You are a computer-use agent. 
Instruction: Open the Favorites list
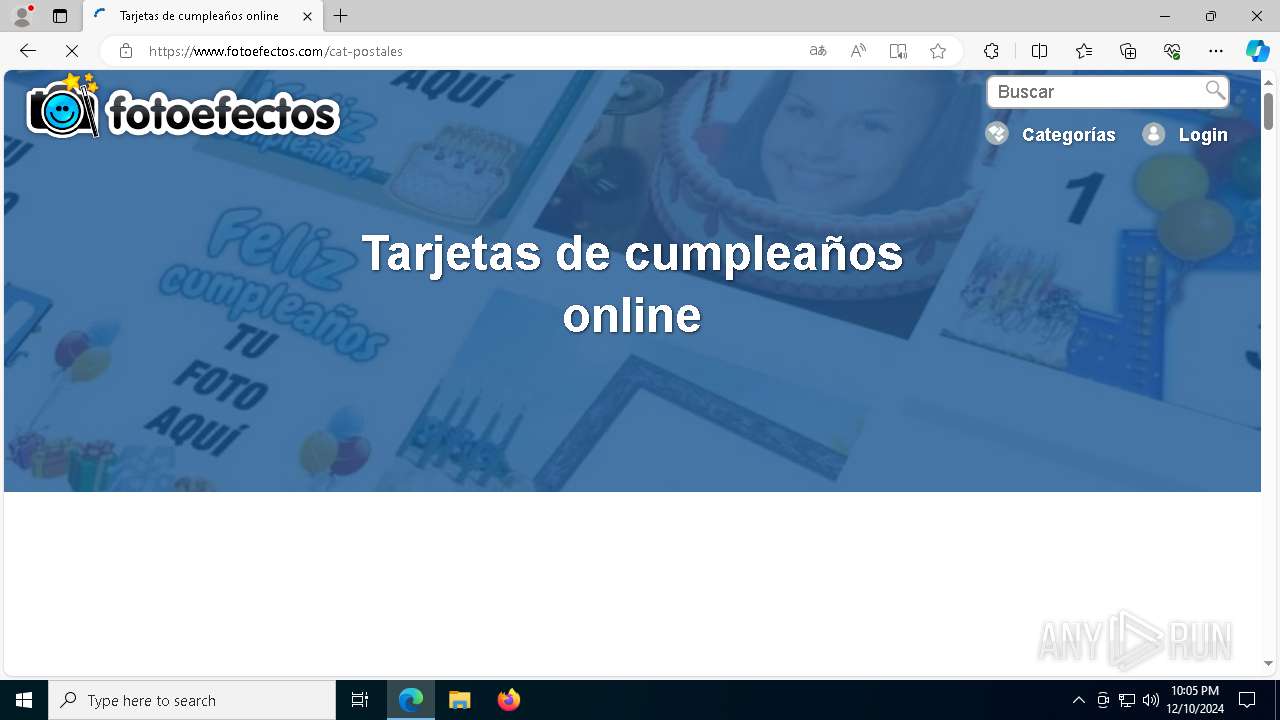pyautogui.click(x=1084, y=51)
